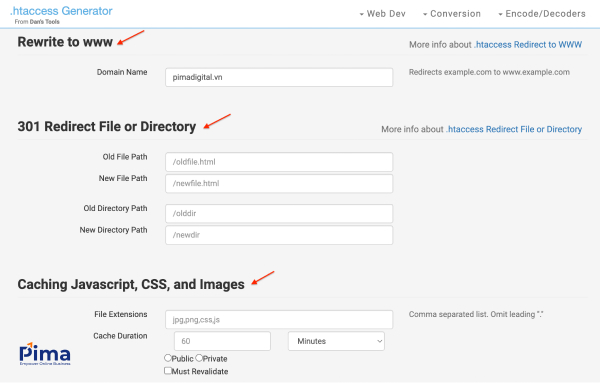Screen dimensions: 600x383
Task: Enable the Must Revalidate checkbox
Action: click(168, 371)
